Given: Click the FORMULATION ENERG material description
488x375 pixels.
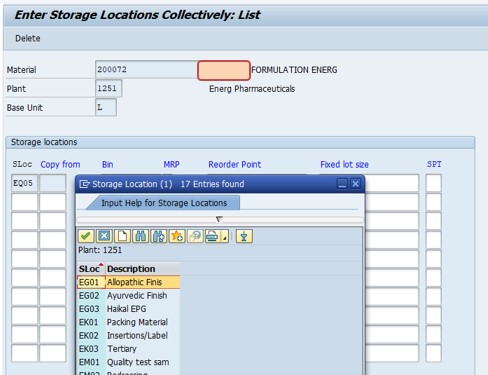Looking at the screenshot, I should pos(294,70).
